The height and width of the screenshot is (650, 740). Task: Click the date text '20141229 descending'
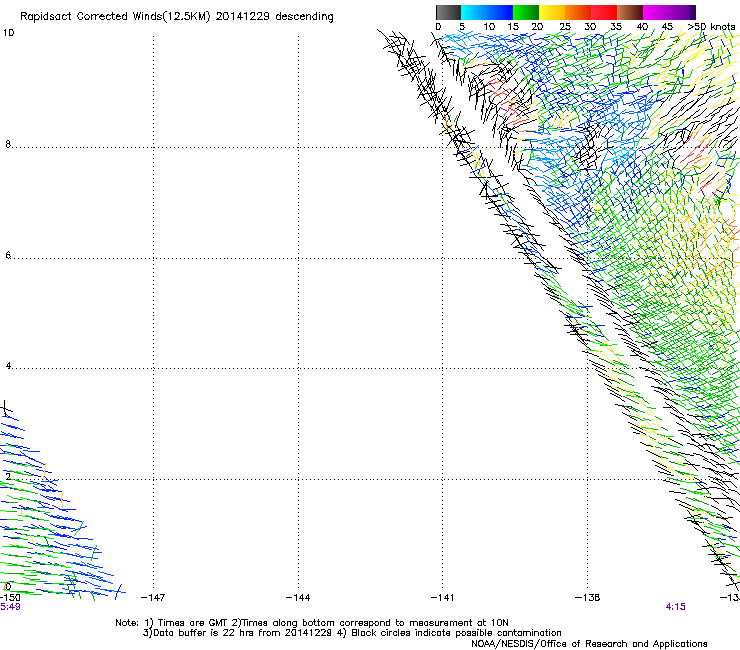coord(275,17)
